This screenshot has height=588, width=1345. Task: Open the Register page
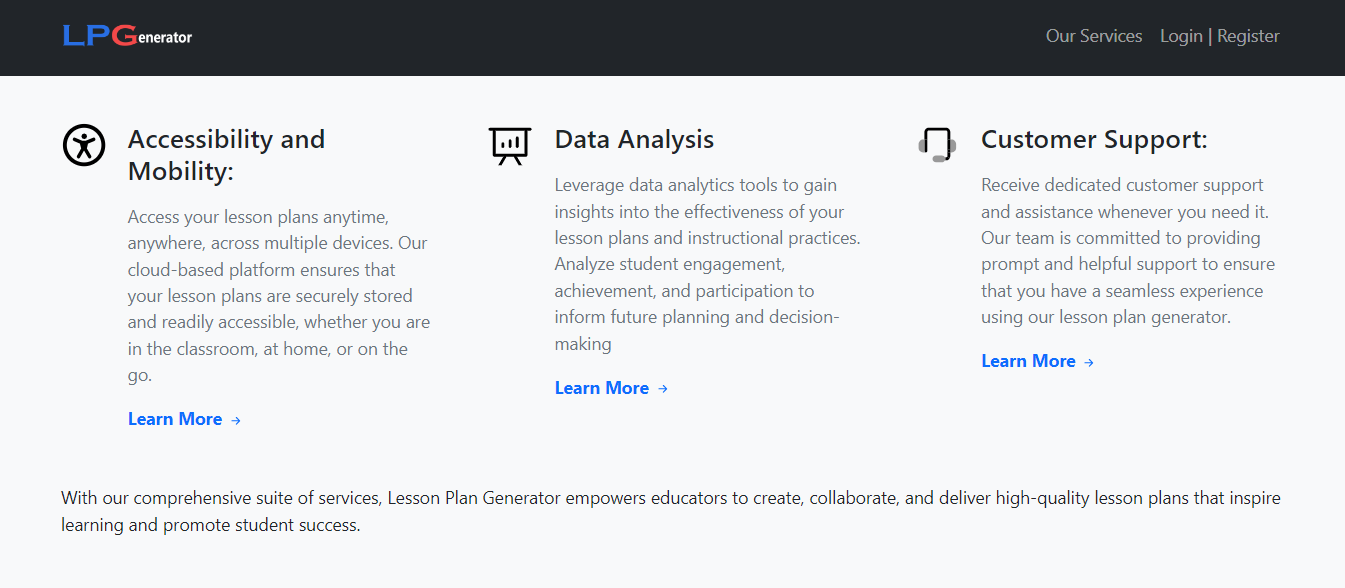pos(1248,36)
